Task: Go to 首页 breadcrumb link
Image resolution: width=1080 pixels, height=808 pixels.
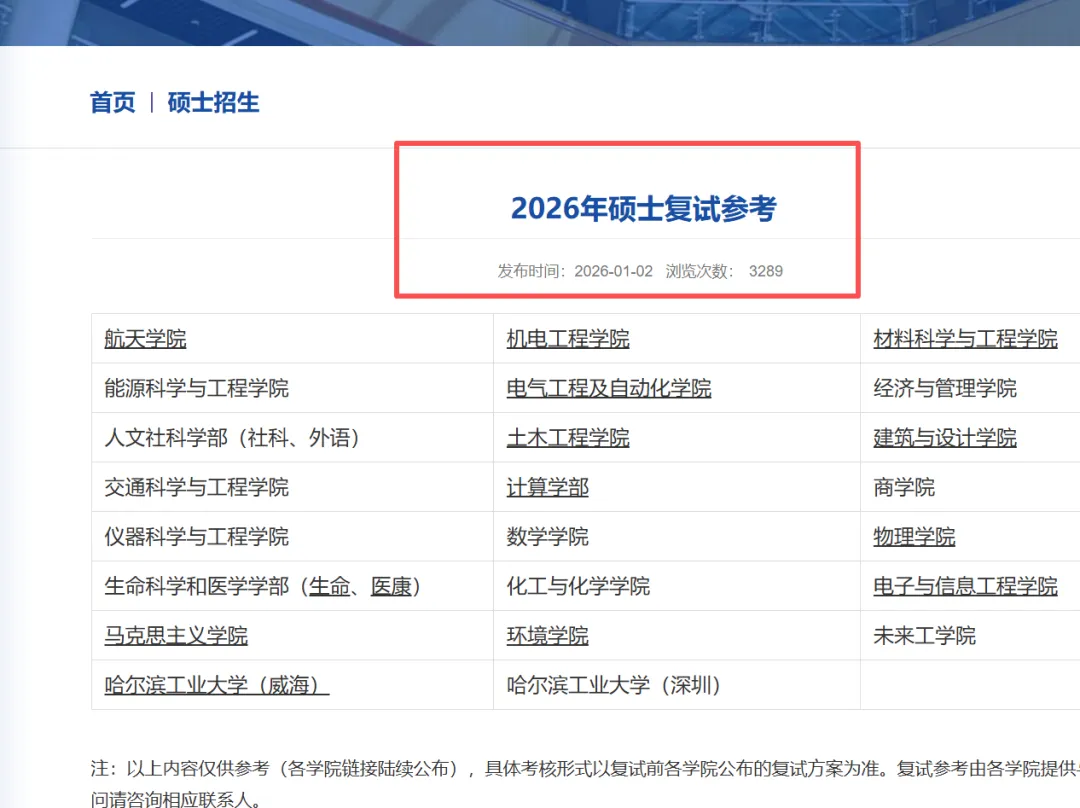Action: 113,103
